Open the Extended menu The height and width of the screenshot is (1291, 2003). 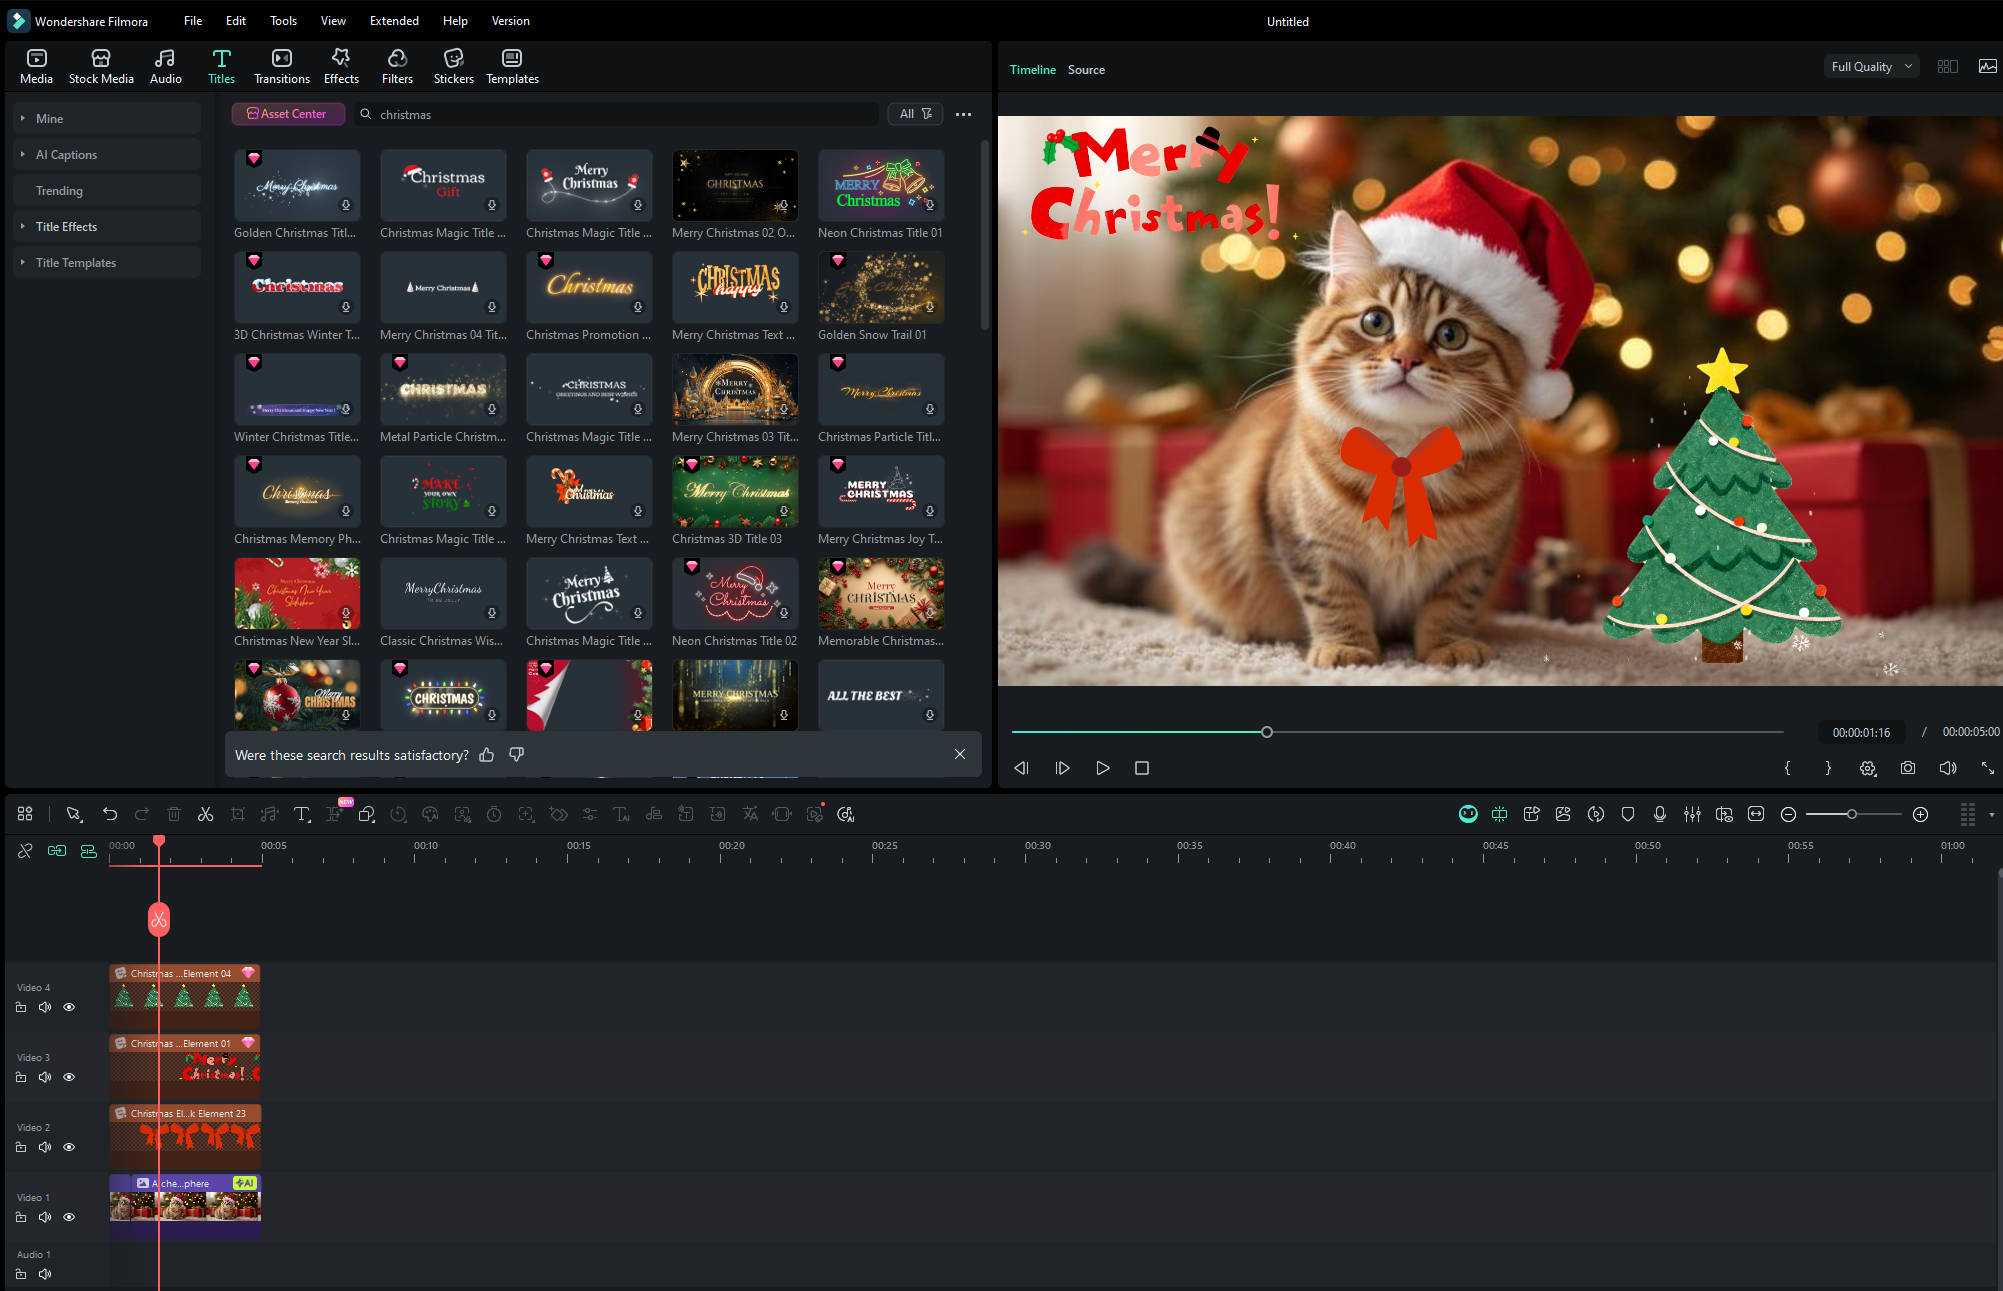click(393, 20)
